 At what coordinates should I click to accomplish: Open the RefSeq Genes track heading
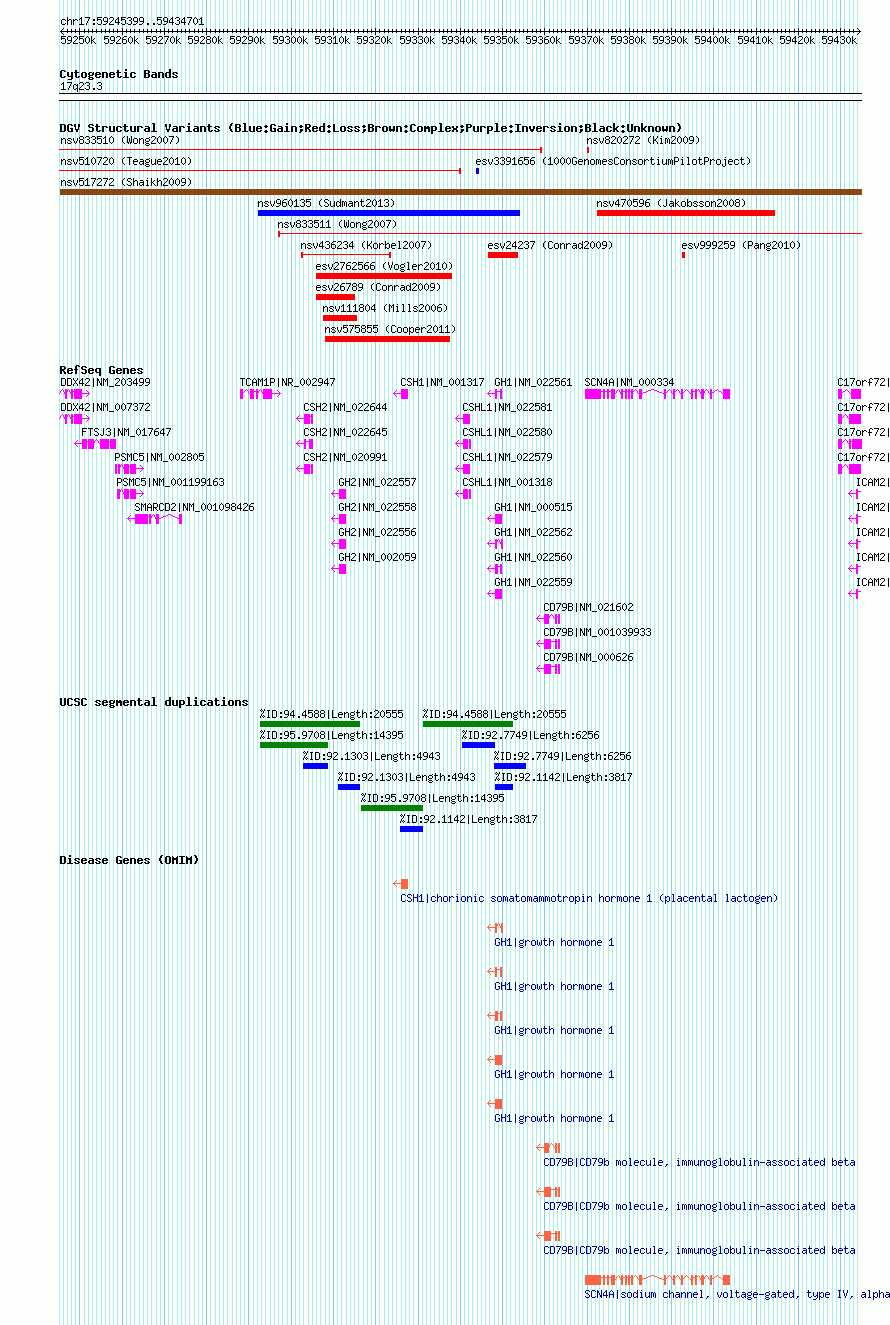[101, 370]
